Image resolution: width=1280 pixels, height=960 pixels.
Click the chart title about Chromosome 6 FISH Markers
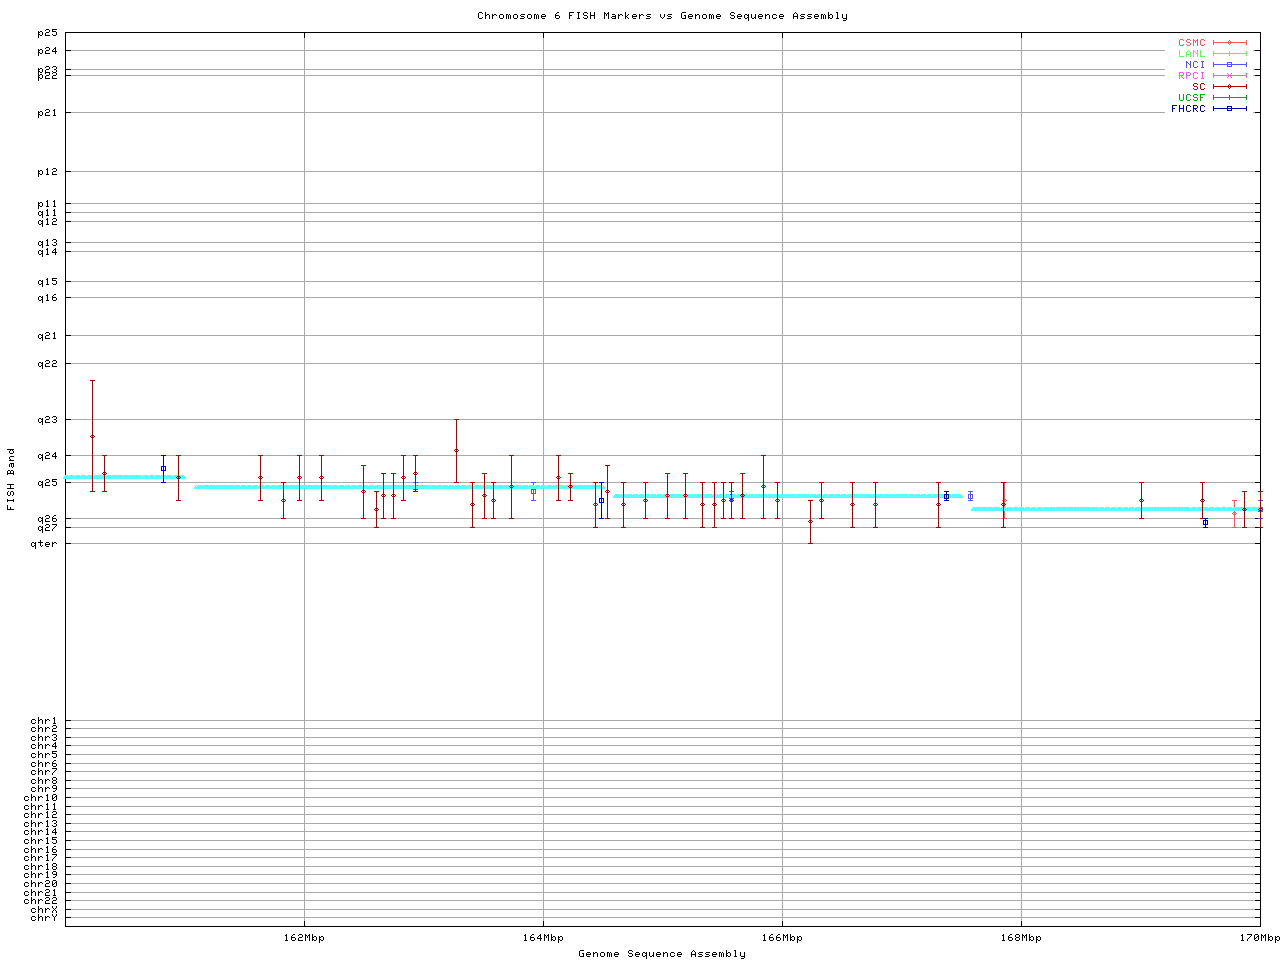[x=662, y=16]
